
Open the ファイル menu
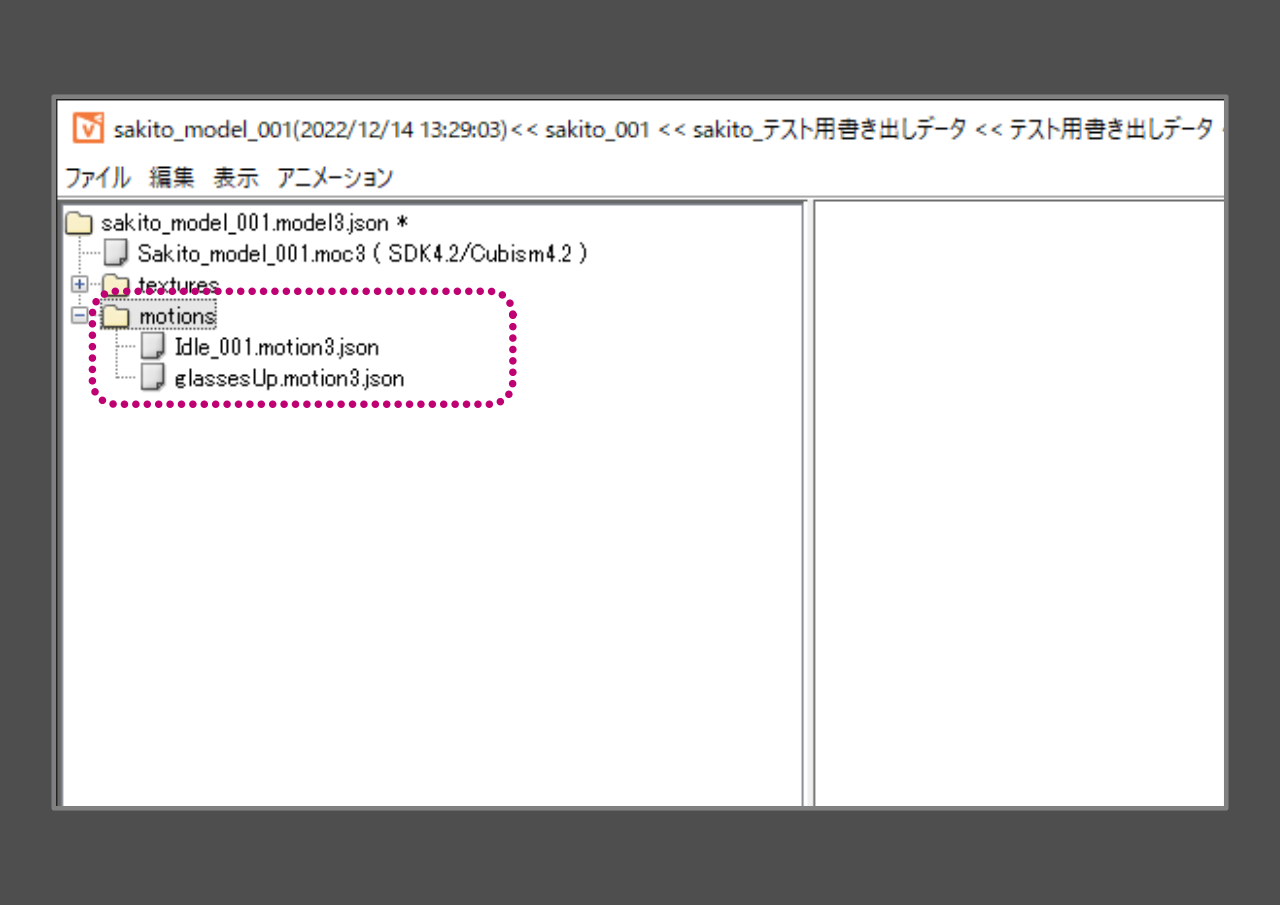(97, 178)
